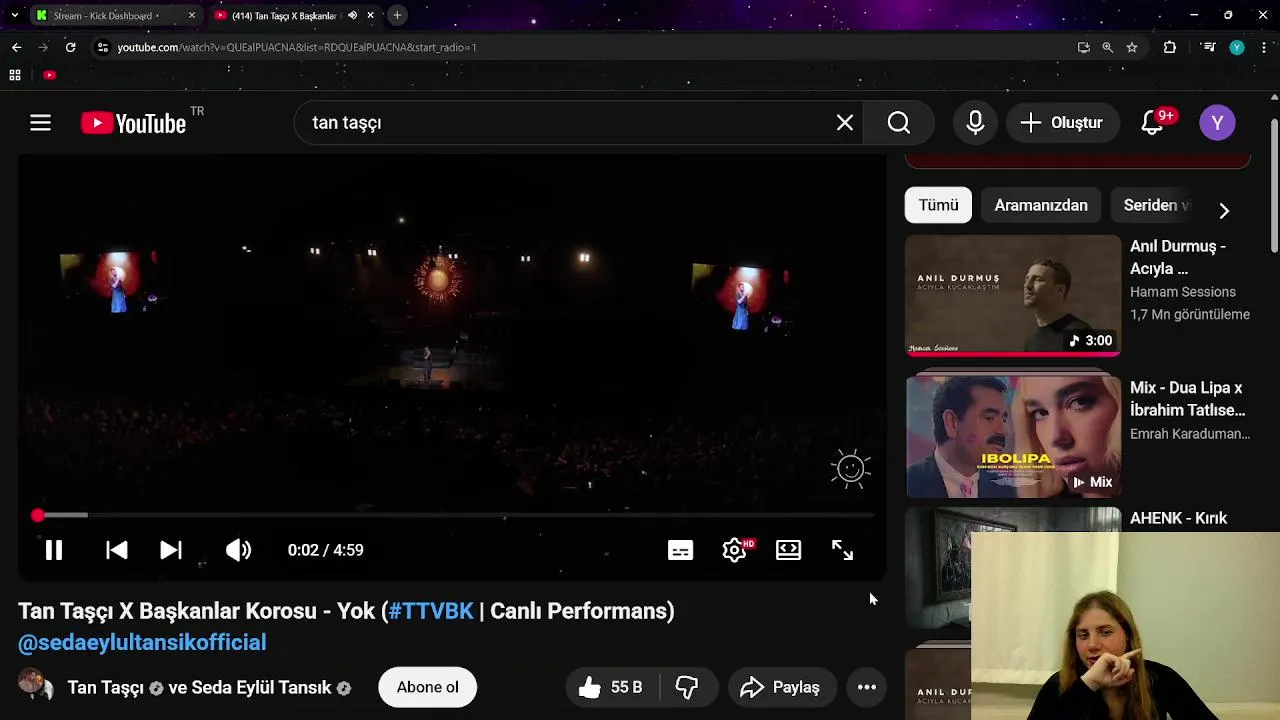
Task: Open @sedaeylultansikofficial channel link
Action: [142, 642]
